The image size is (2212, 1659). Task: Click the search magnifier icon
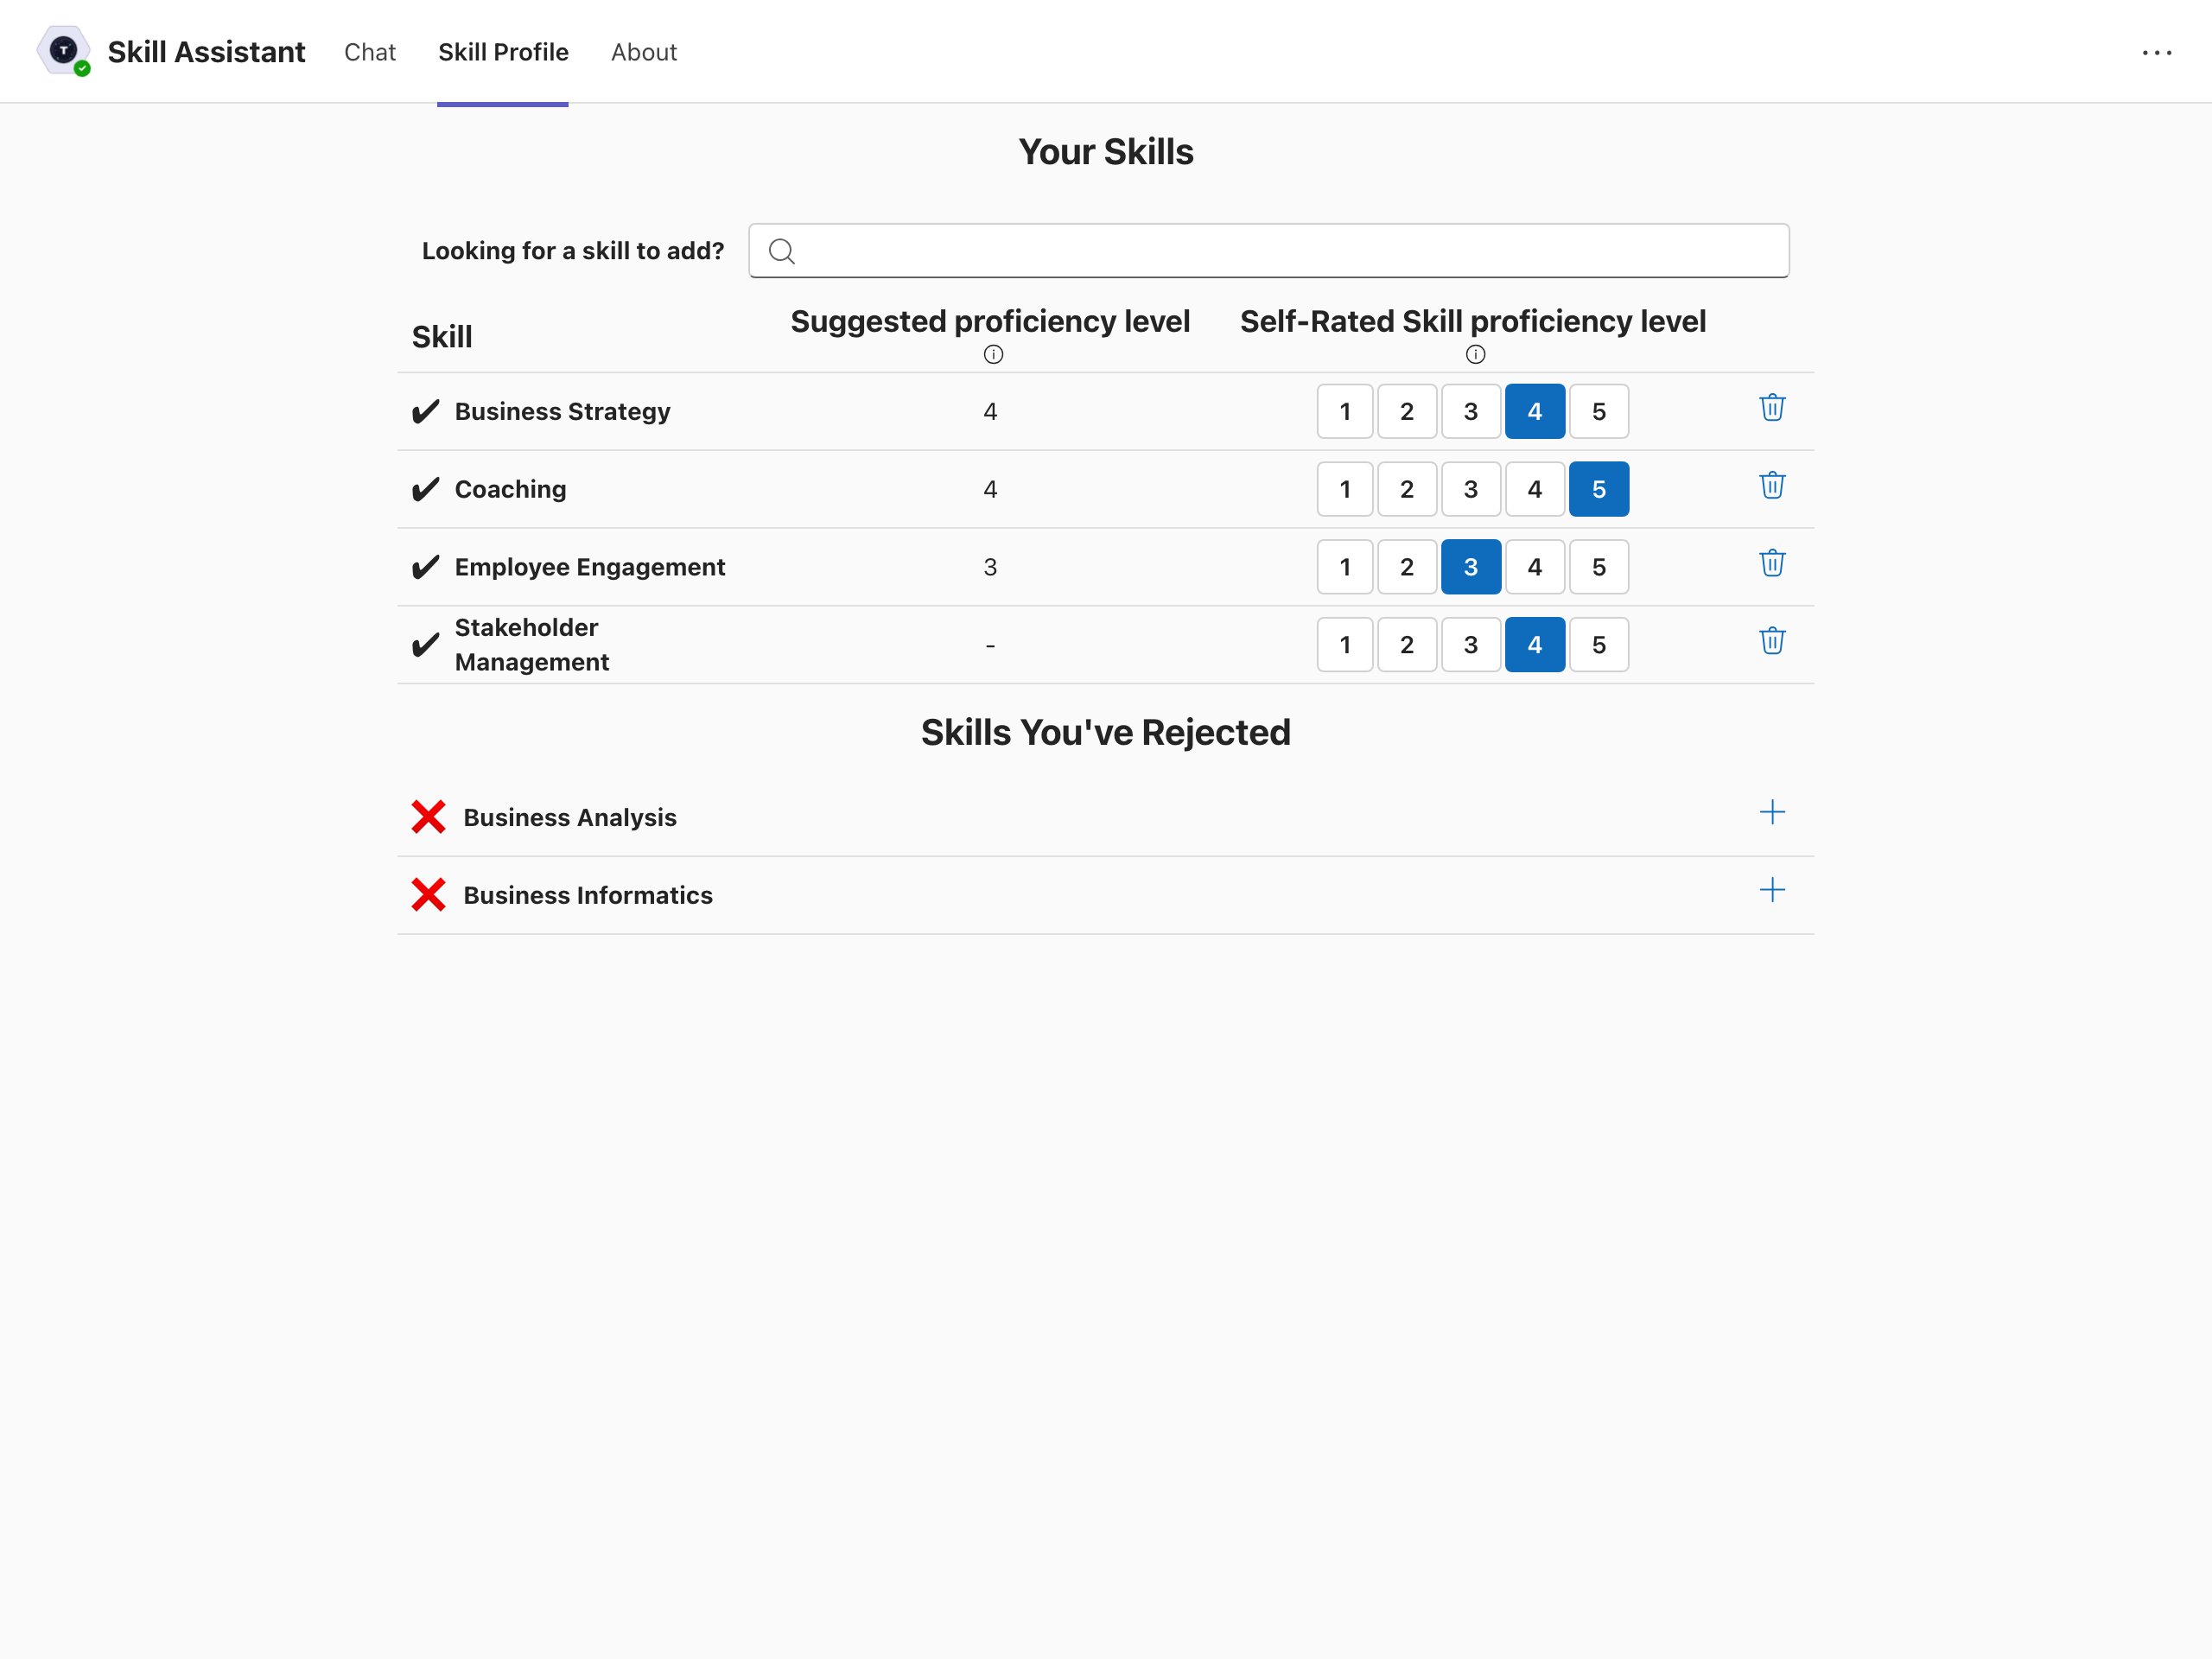coord(782,251)
